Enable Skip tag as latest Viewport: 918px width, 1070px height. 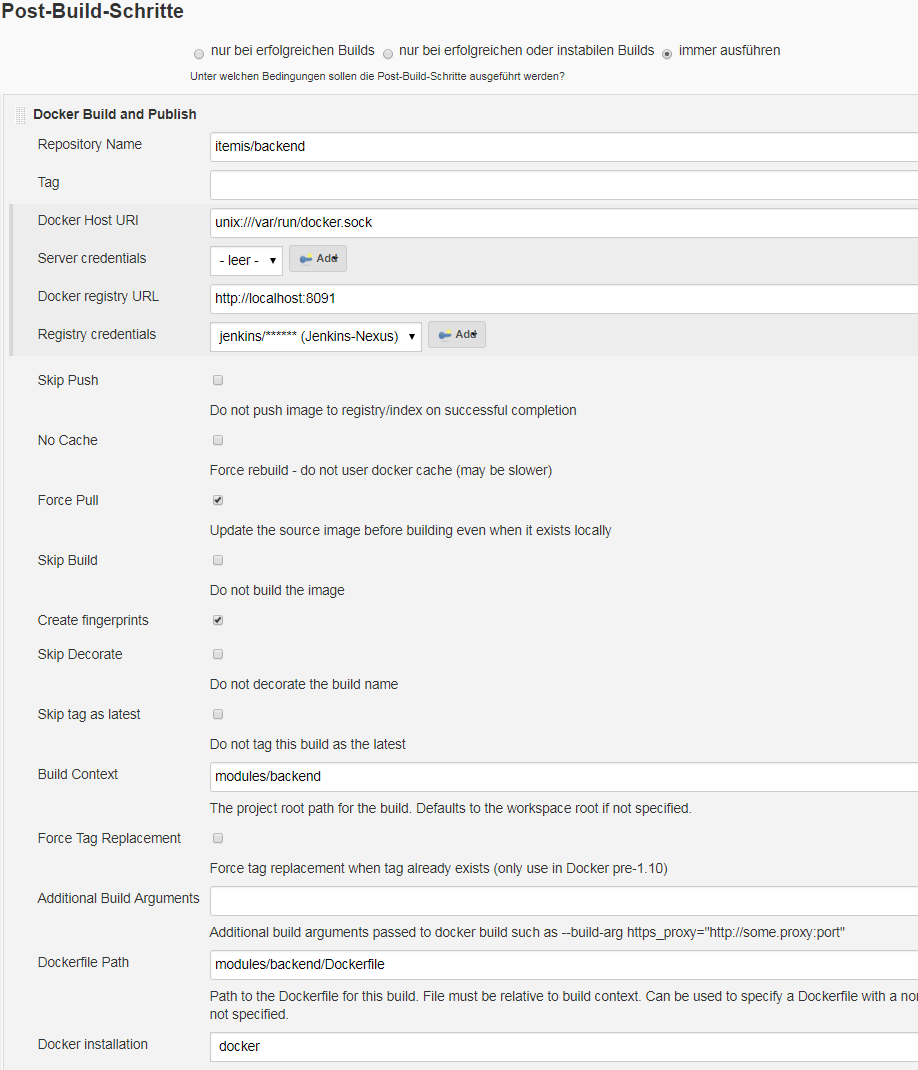(217, 714)
